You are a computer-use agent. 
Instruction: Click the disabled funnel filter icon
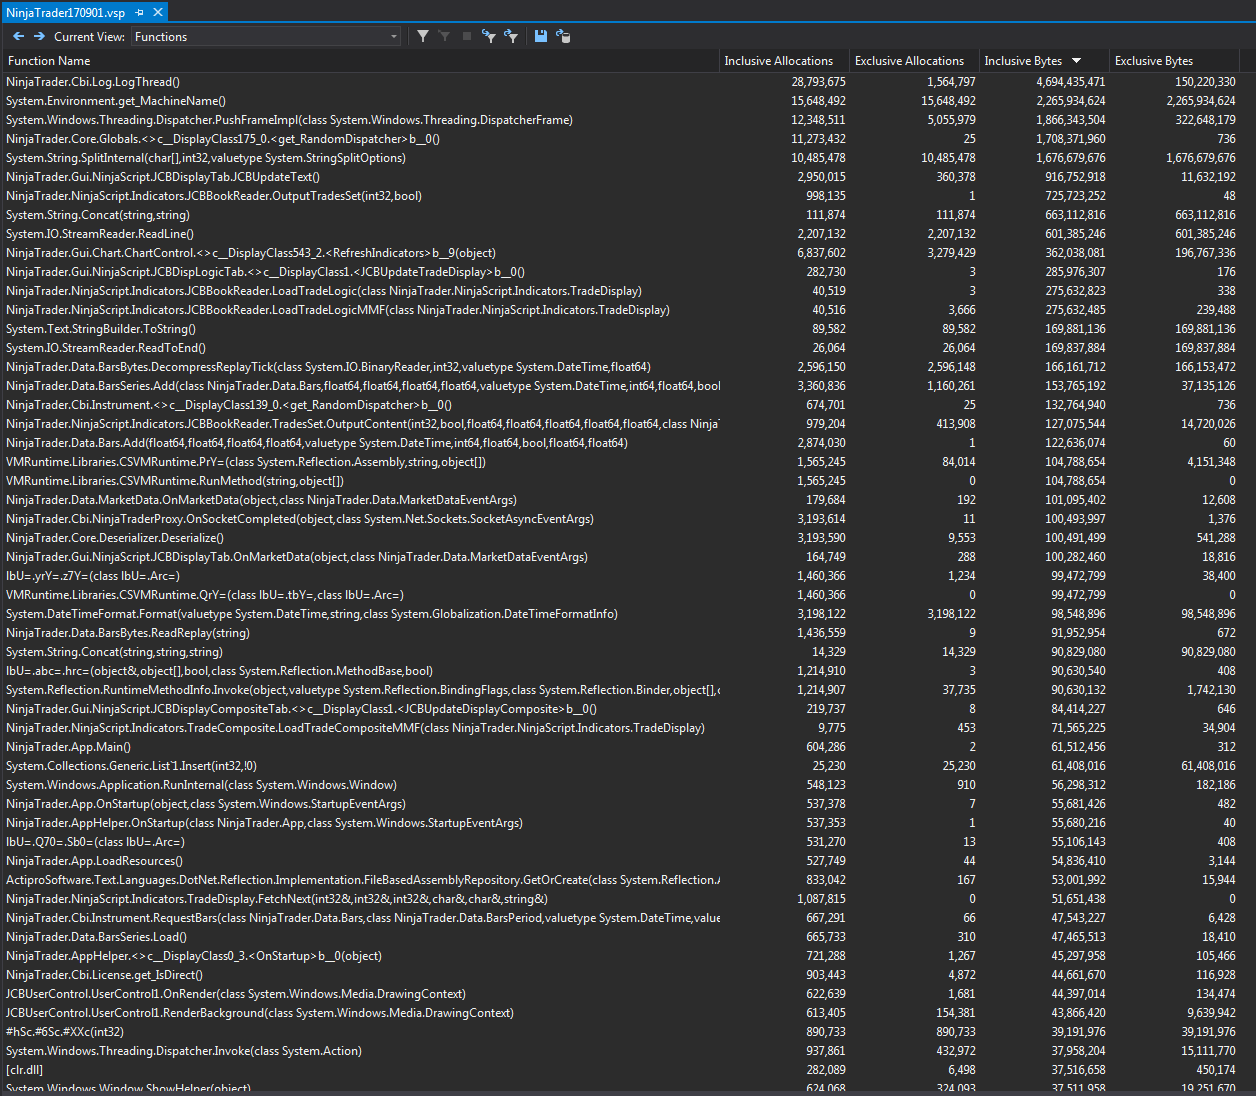(444, 36)
